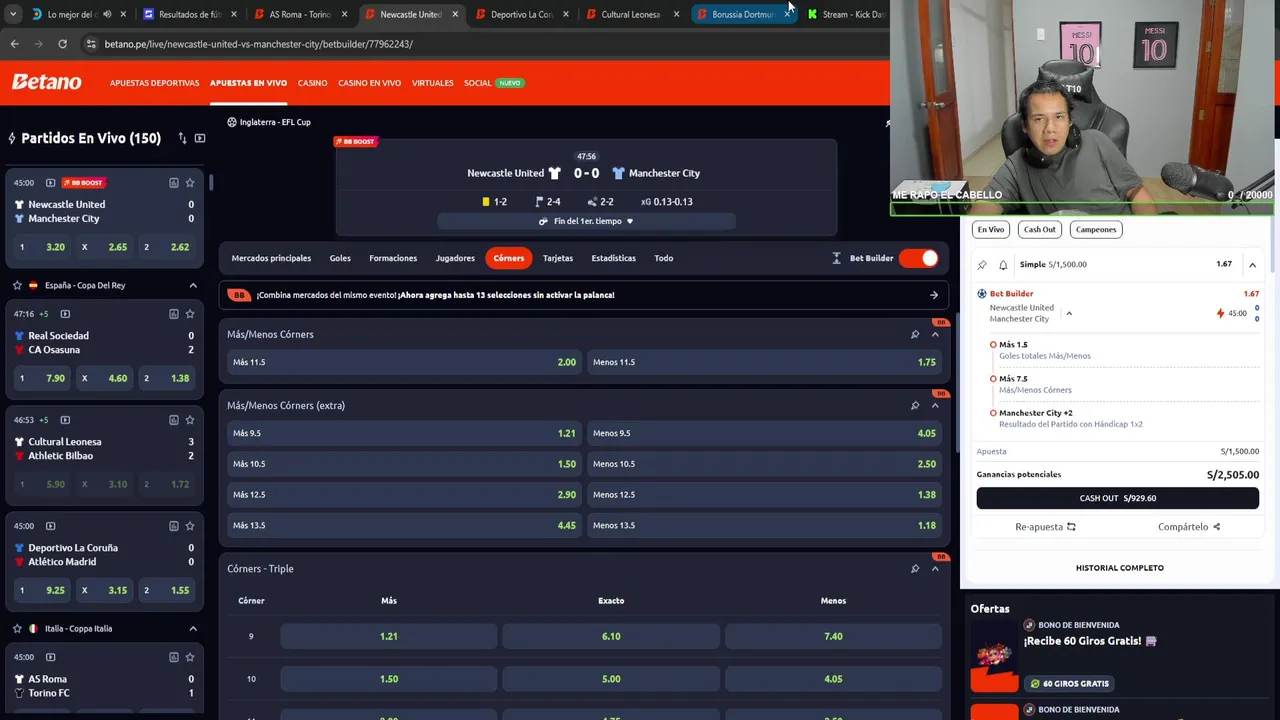This screenshot has width=1280, height=720.
Task: Select Más 11.5 corners at 2.00
Action: pos(404,362)
